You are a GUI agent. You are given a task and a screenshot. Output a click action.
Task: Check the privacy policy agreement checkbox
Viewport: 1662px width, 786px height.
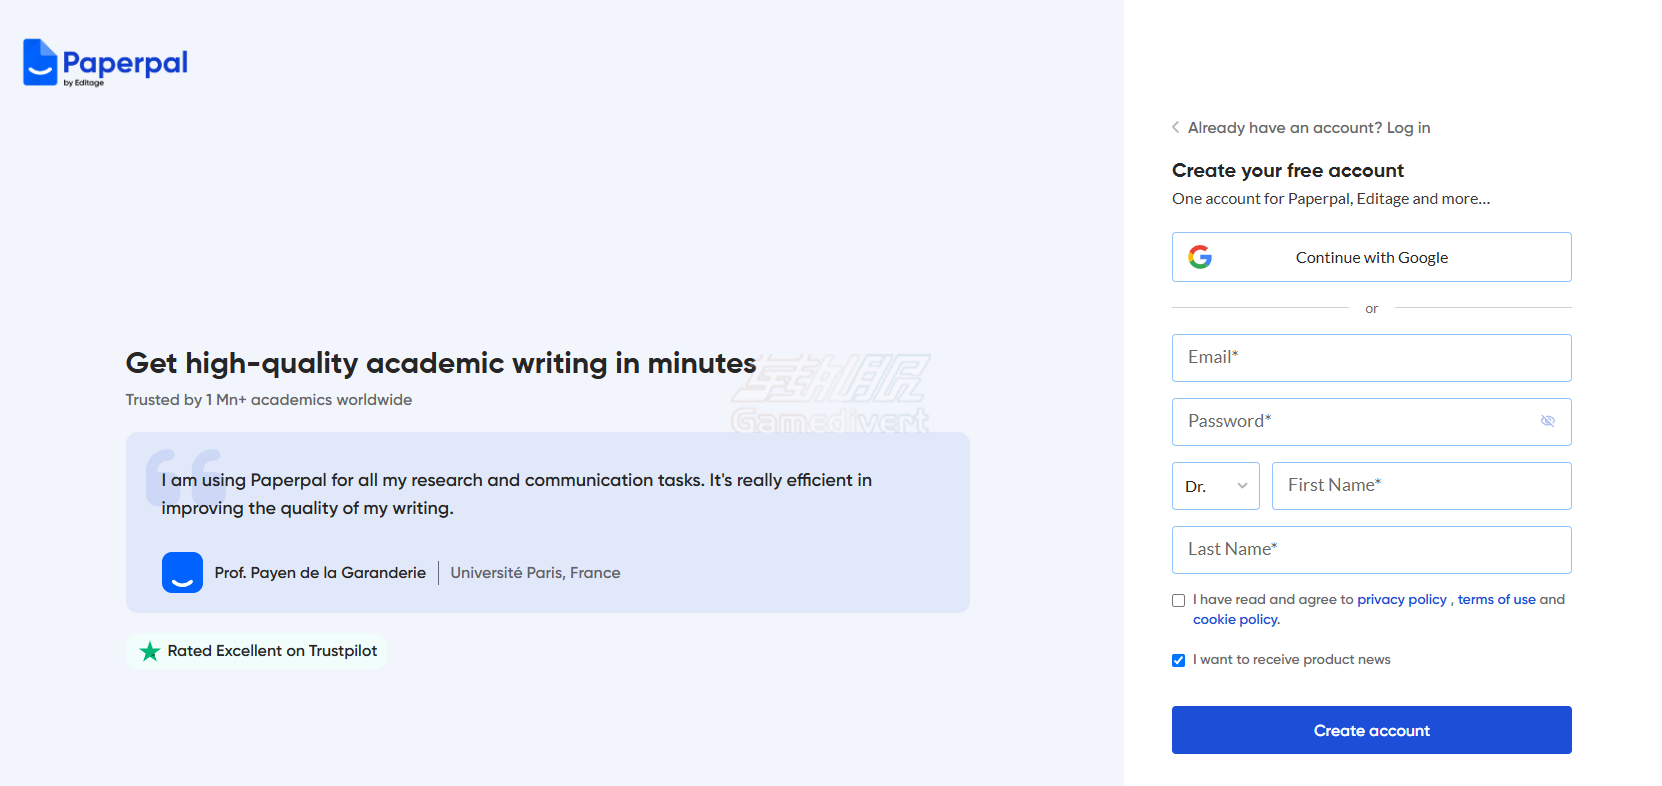(1178, 600)
